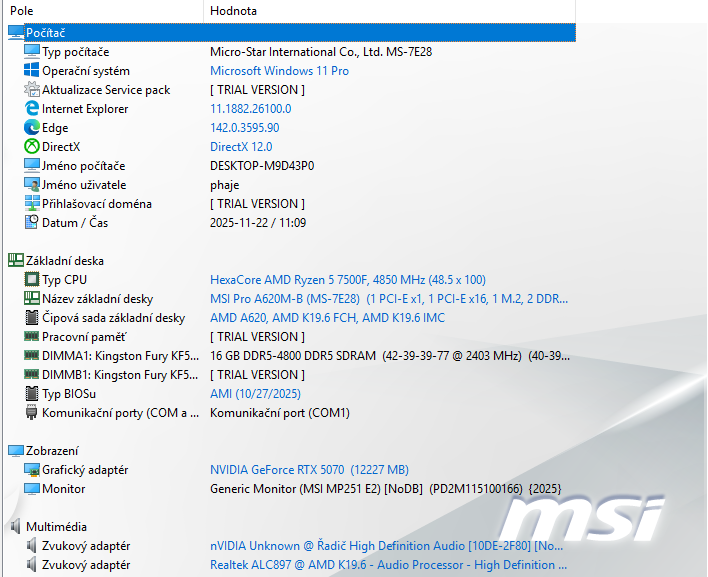Click the Komunikační port (COM1) value
The image size is (708, 577).
click(x=280, y=413)
